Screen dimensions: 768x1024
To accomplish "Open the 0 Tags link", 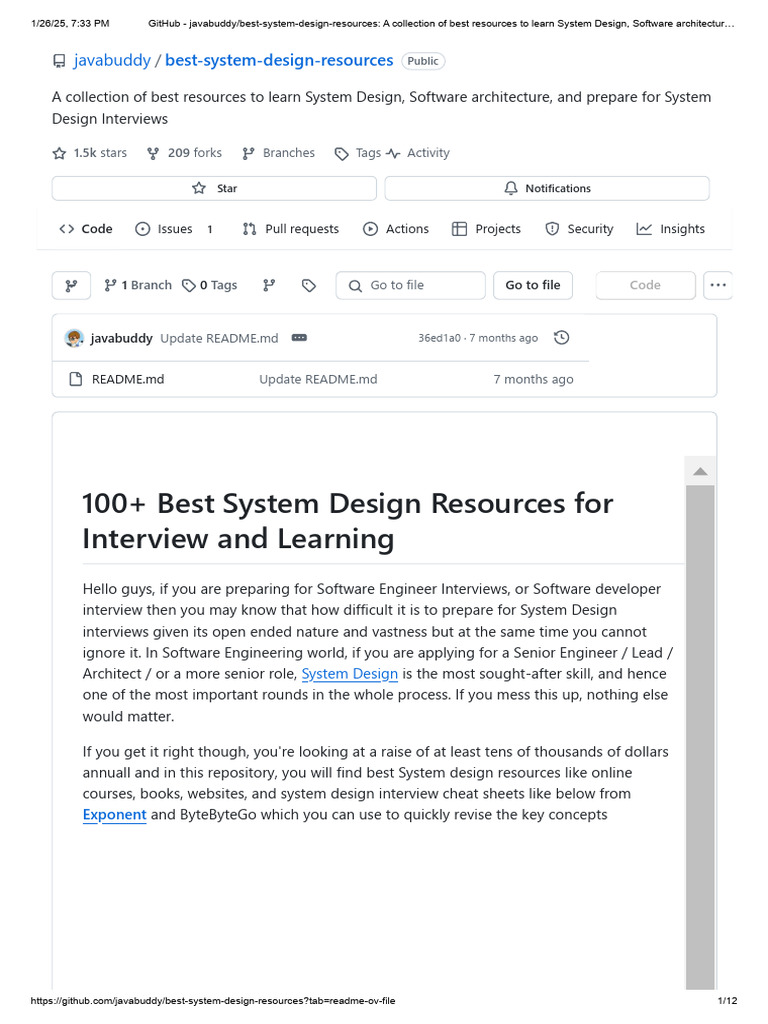I will (210, 285).
